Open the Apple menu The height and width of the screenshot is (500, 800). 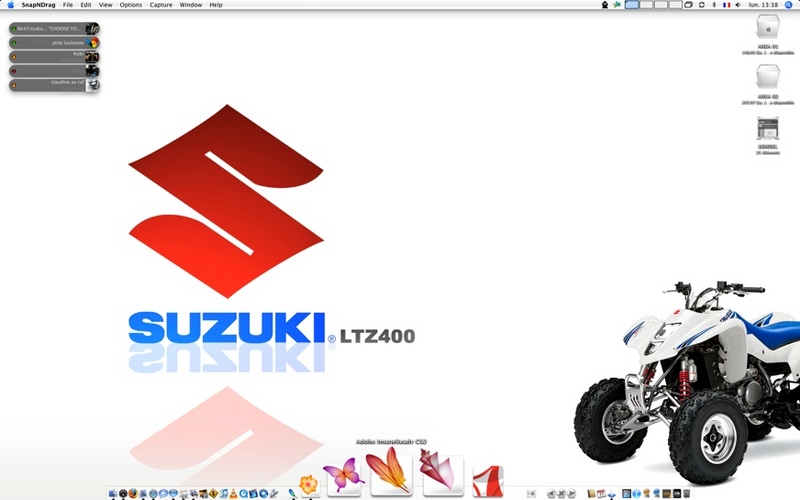(x=10, y=5)
